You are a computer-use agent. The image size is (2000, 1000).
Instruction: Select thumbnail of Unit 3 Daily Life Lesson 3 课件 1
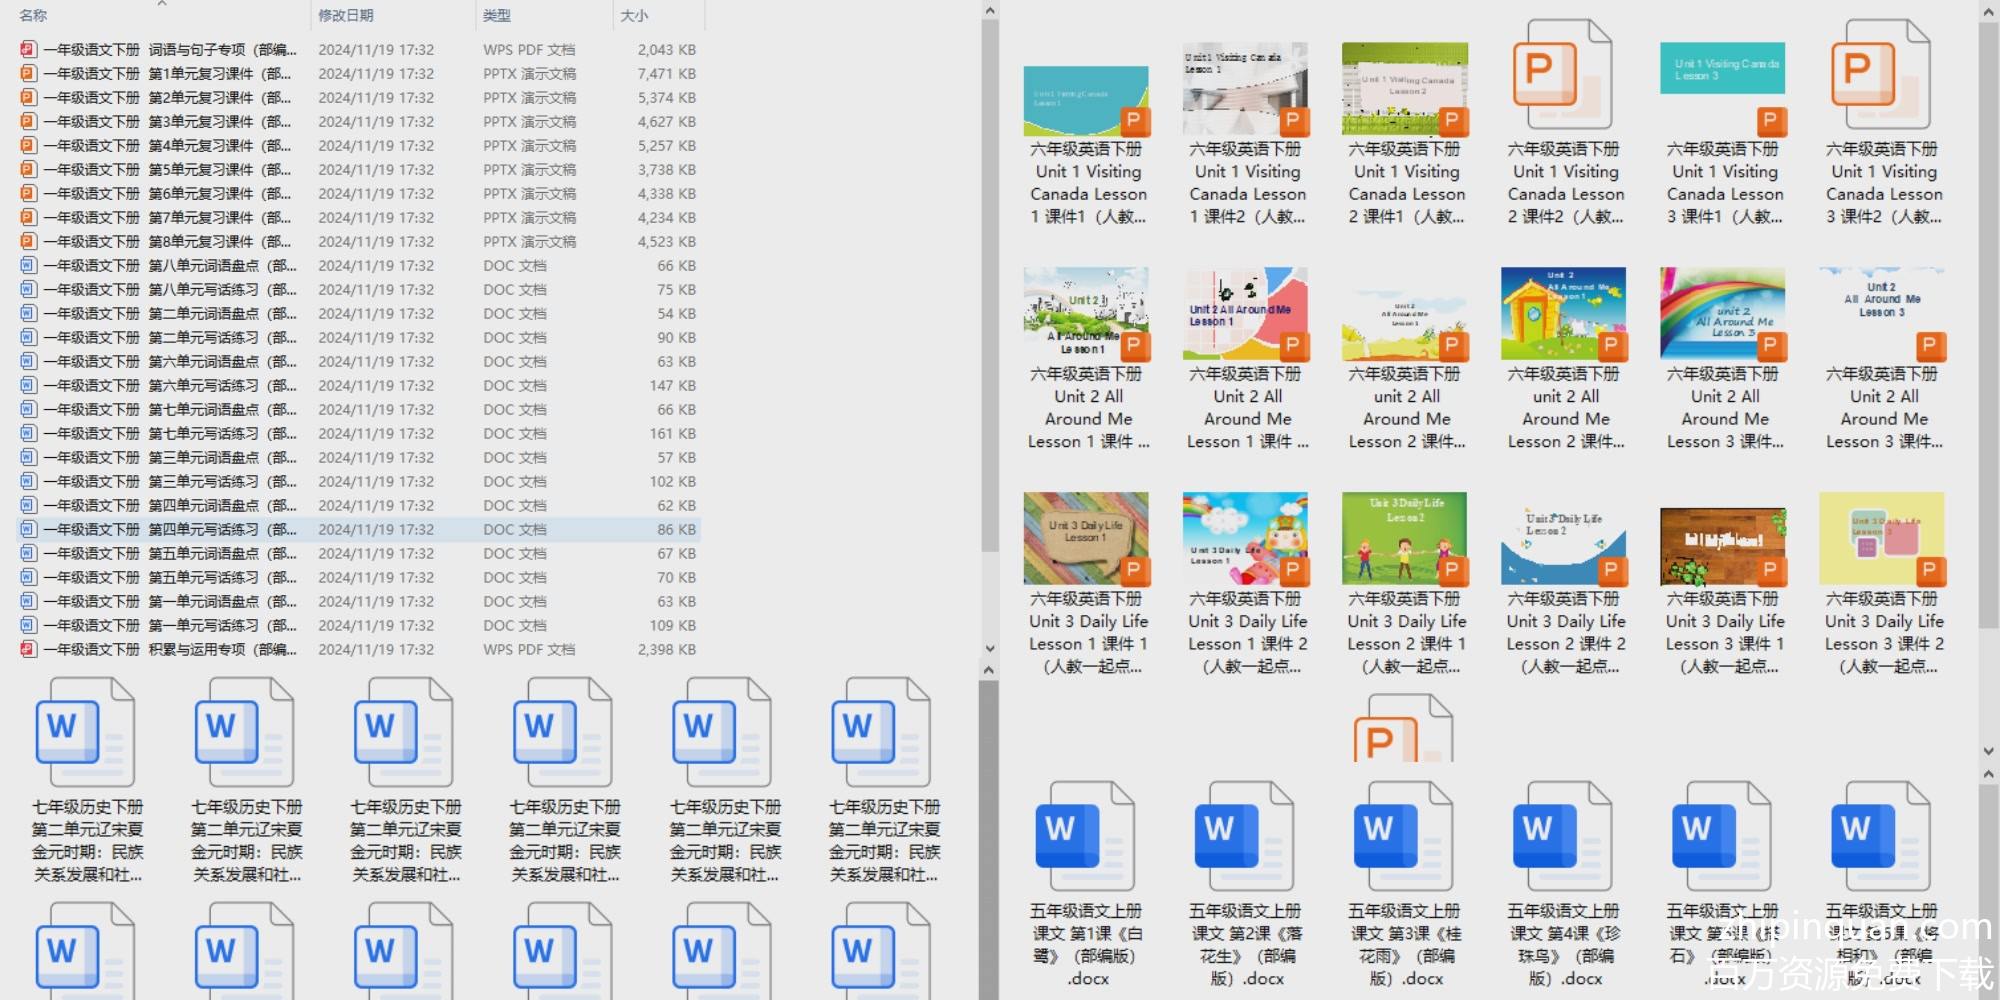pos(1723,545)
